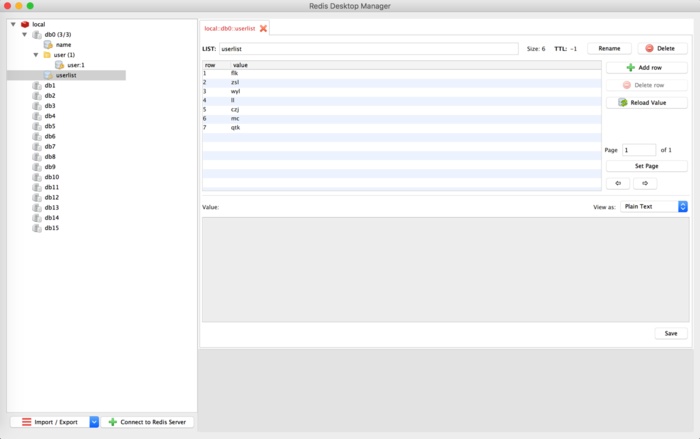Click the key icon beside user:1
This screenshot has height=439, width=700.
point(59,65)
